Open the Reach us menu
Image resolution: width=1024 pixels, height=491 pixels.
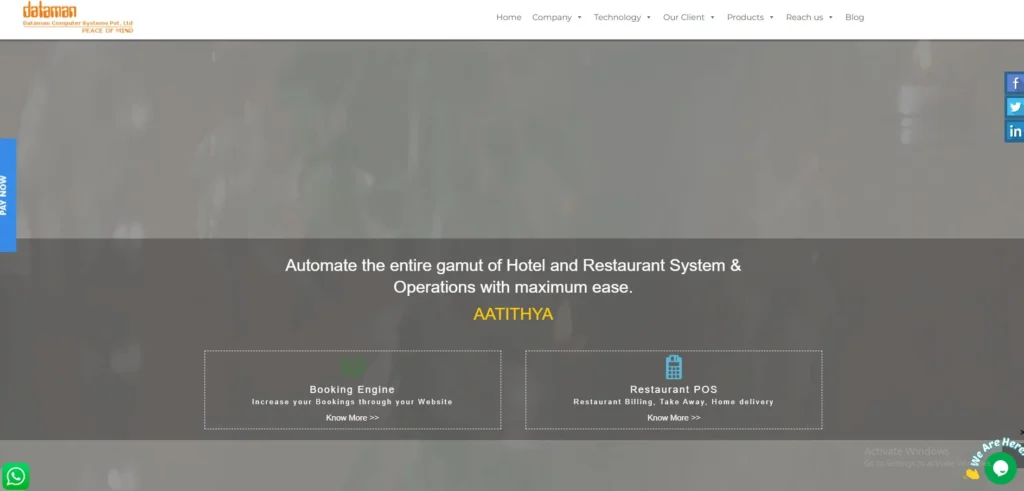click(x=805, y=18)
